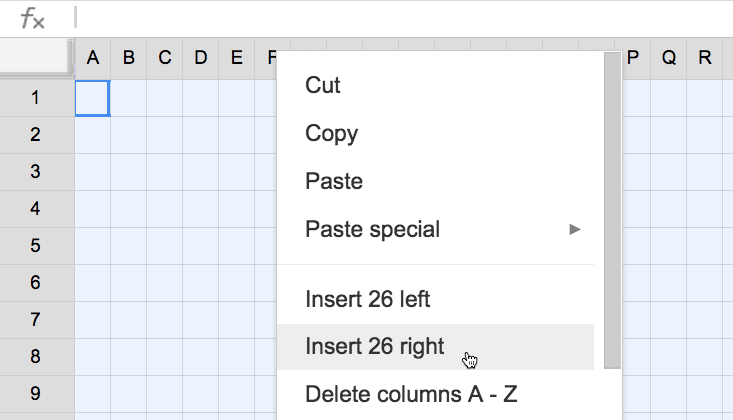
Task: Click column R header
Action: (704, 58)
